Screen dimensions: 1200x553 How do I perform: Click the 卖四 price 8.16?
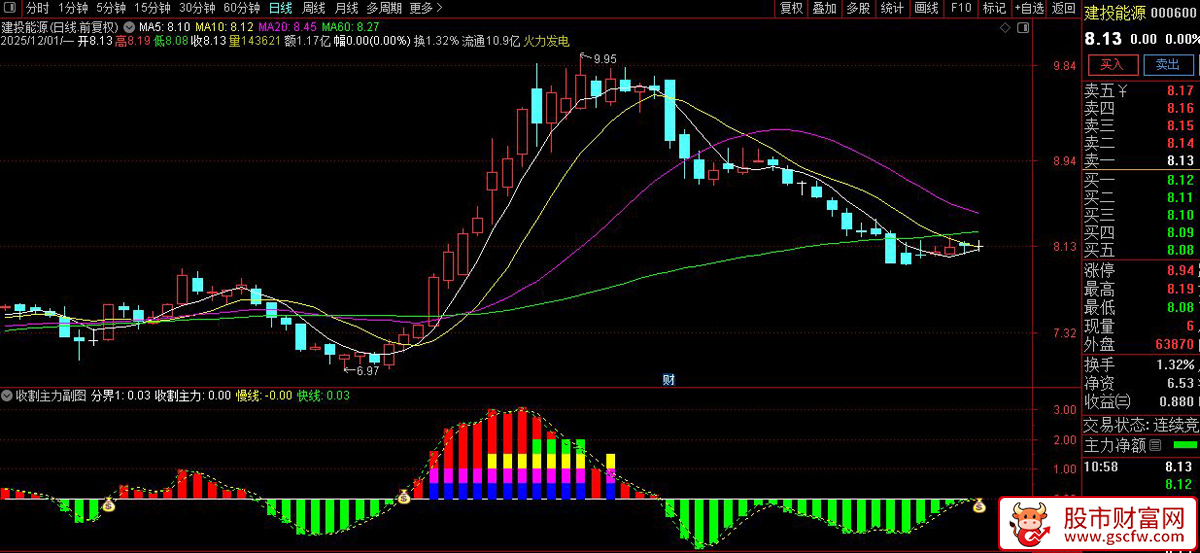(1180, 108)
